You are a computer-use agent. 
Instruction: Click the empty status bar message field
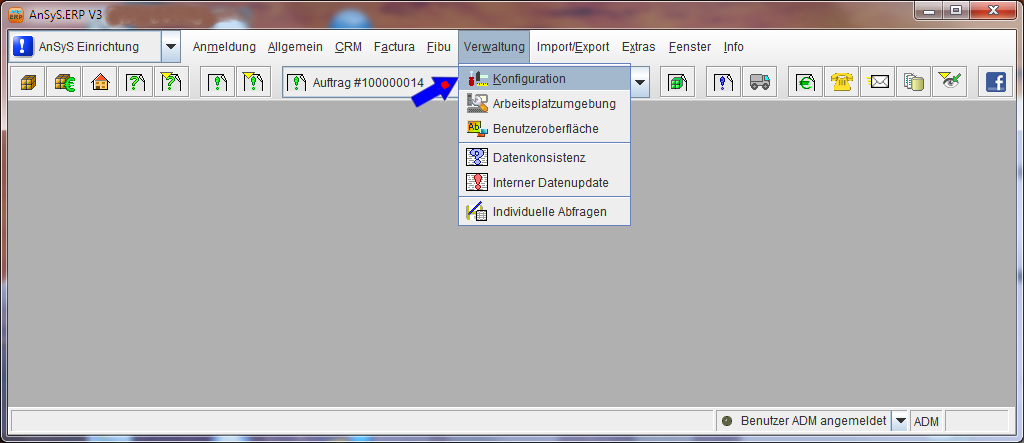(x=360, y=421)
